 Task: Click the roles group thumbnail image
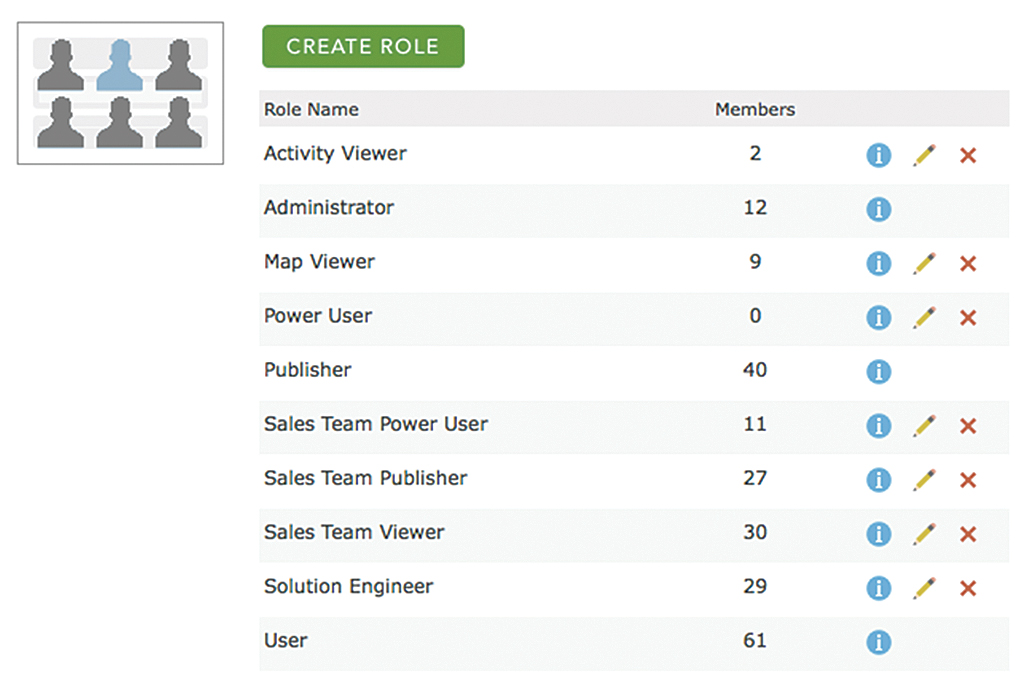click(120, 93)
